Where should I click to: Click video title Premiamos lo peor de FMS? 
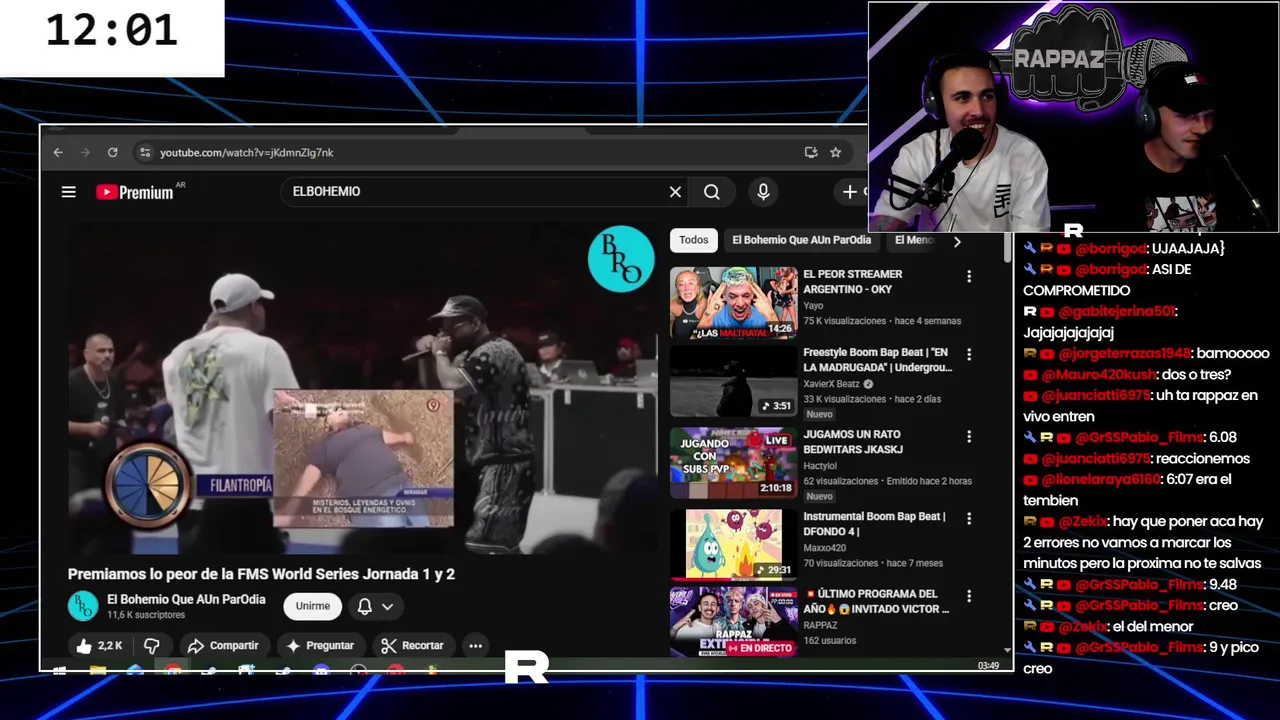point(261,574)
